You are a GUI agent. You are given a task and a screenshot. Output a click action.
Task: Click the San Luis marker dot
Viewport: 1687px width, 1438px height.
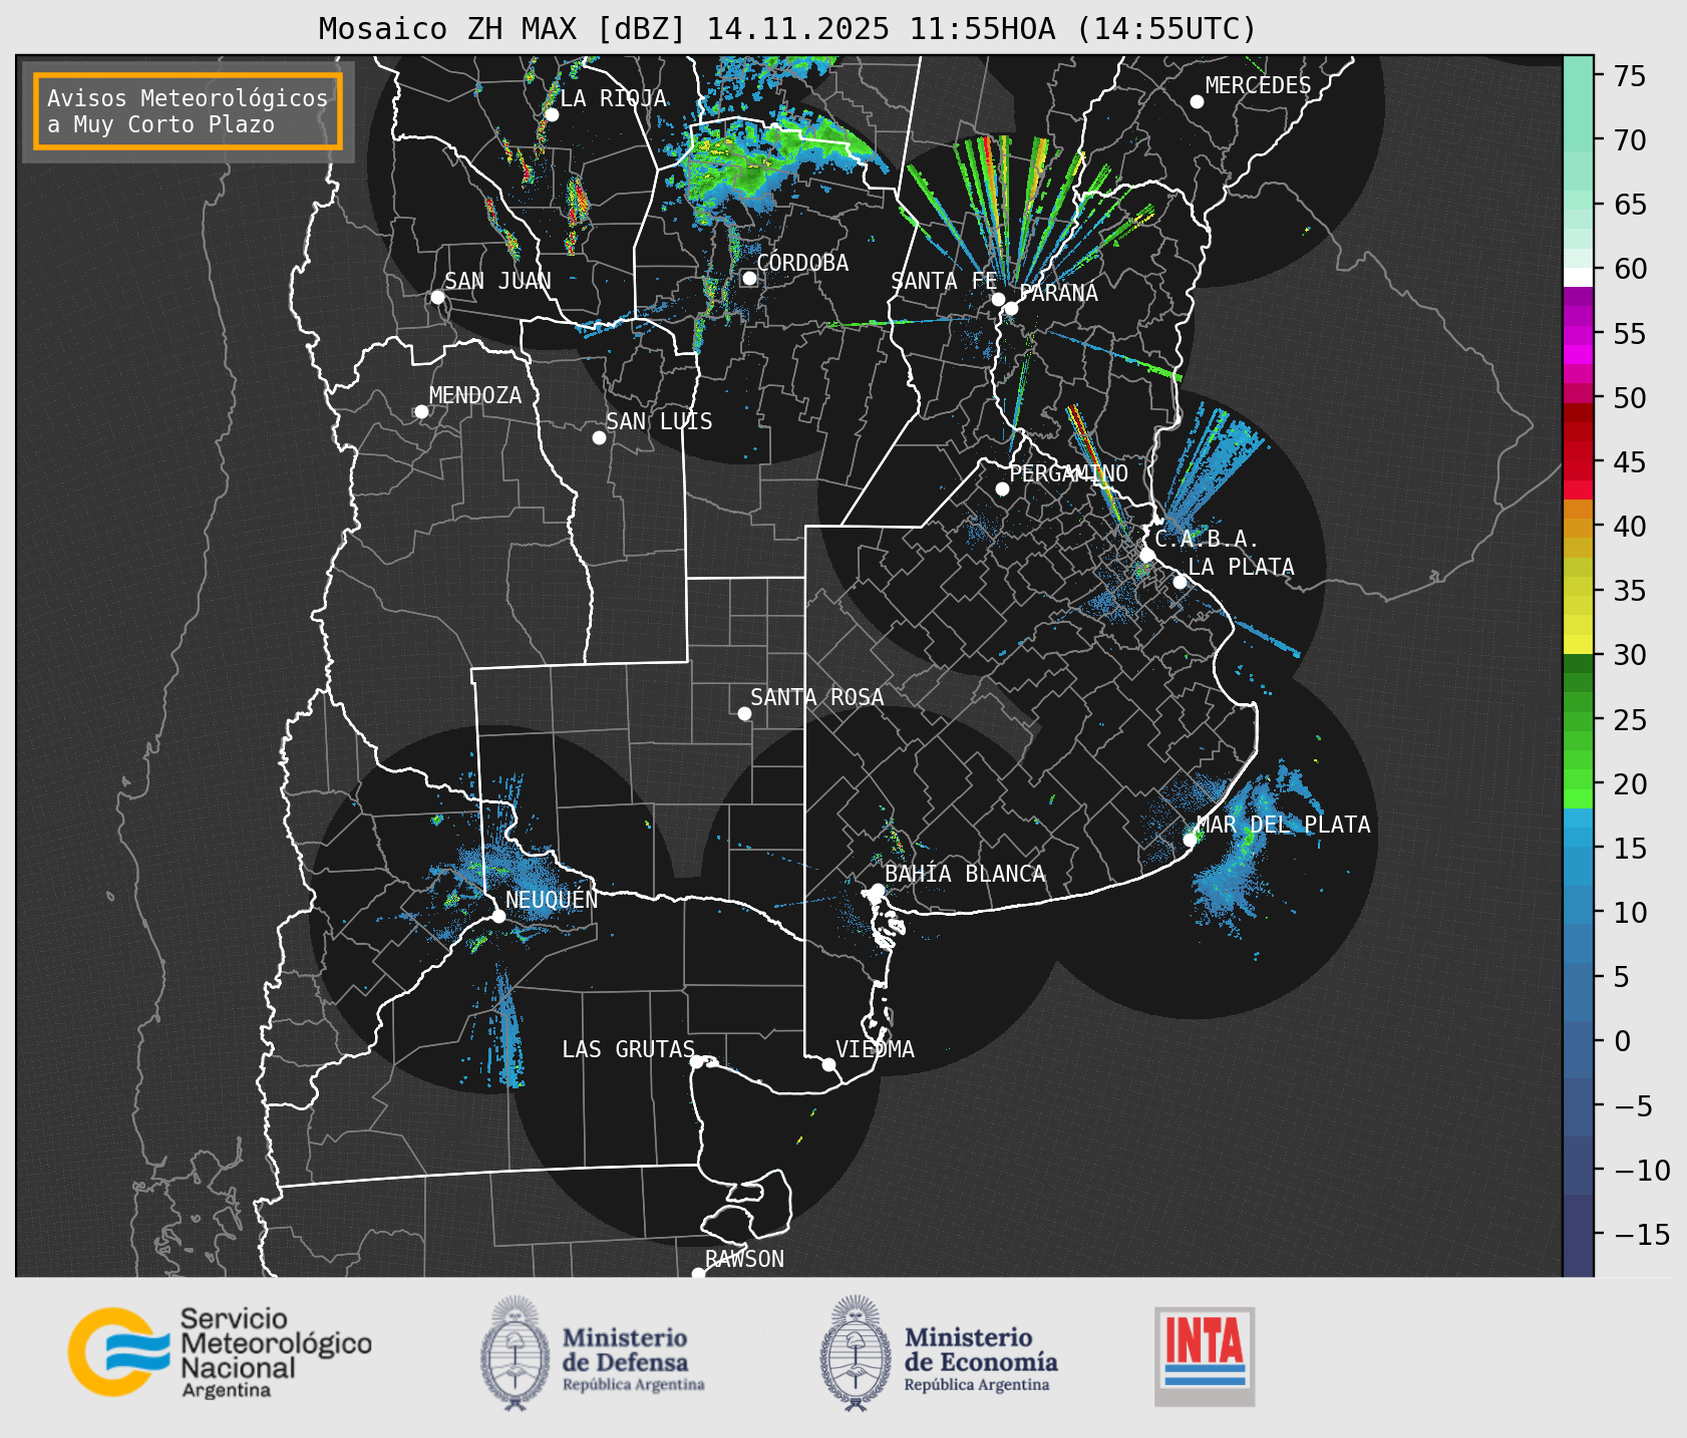(x=599, y=437)
